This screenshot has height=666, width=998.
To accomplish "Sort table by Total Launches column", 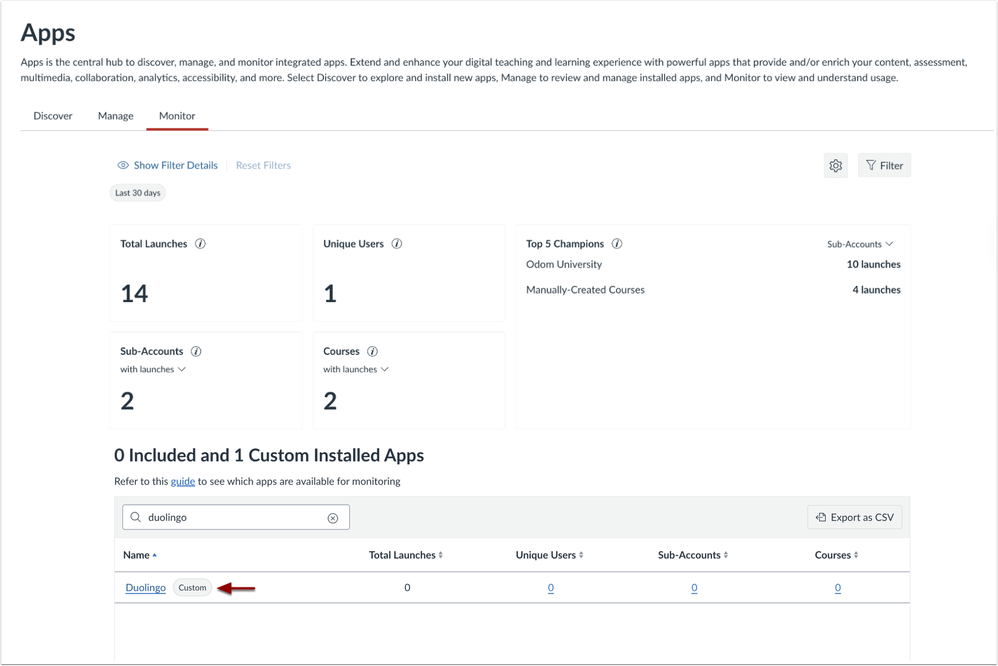I will (x=405, y=555).
